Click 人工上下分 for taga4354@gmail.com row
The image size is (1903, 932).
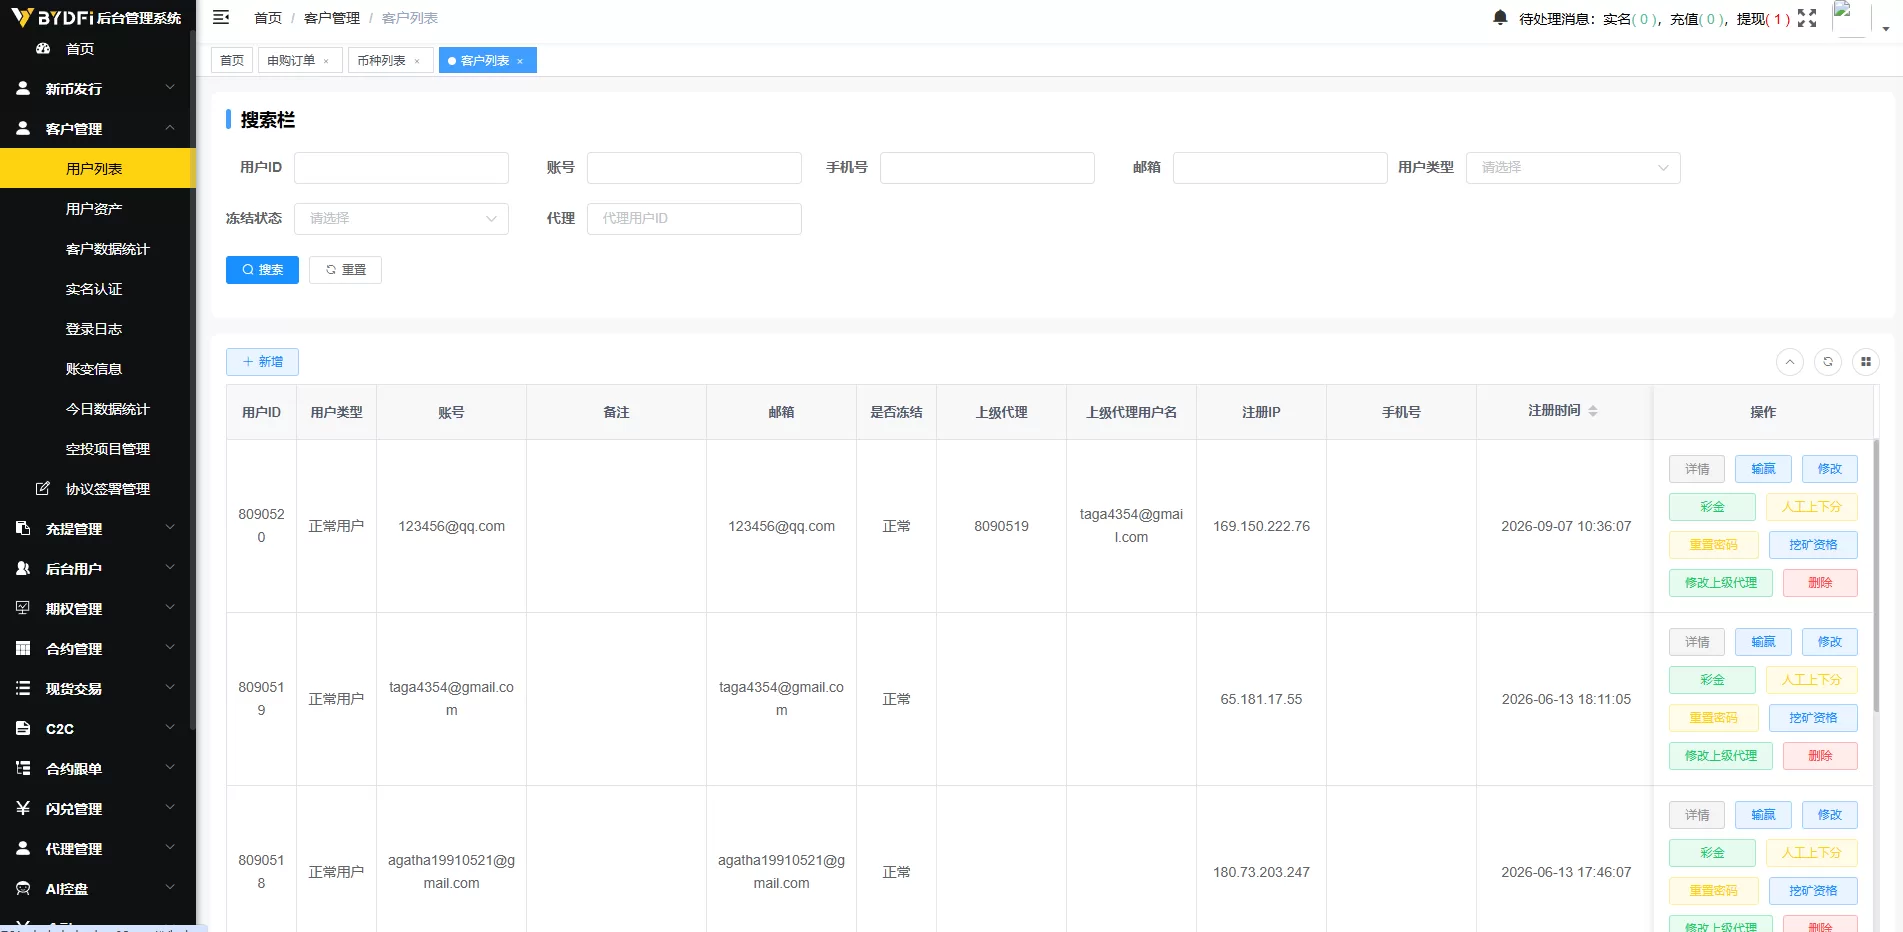tap(1811, 680)
